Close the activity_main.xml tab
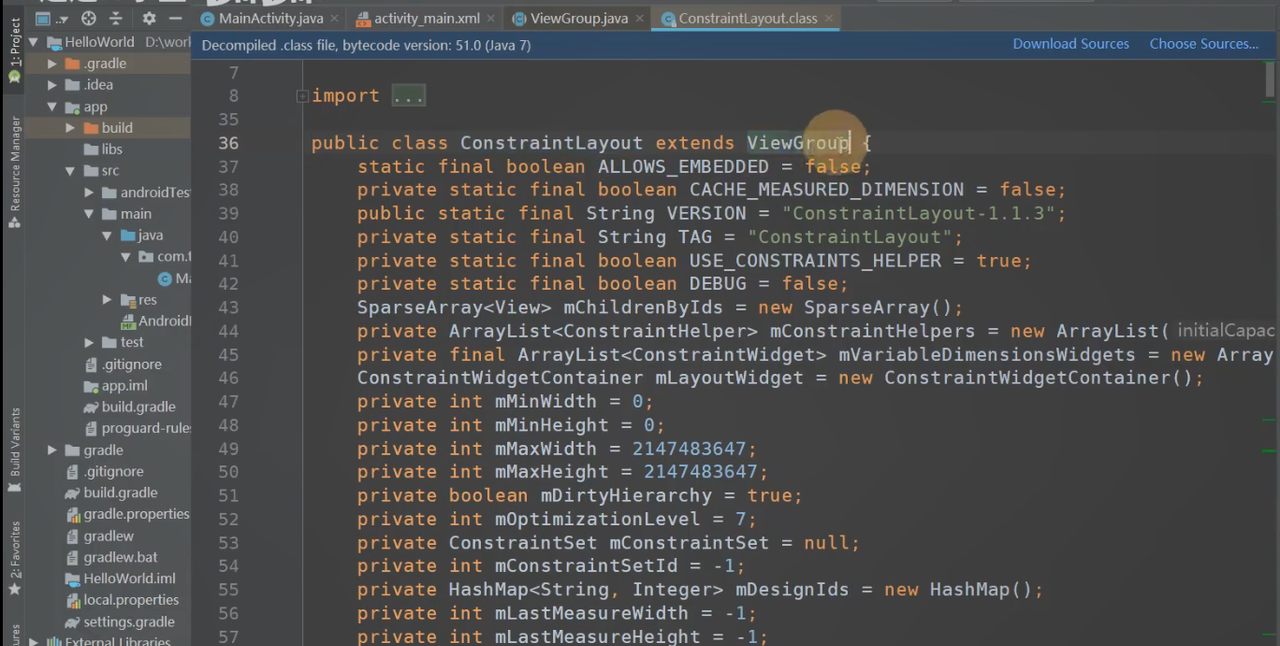Viewport: 1280px width, 646px height. click(489, 18)
